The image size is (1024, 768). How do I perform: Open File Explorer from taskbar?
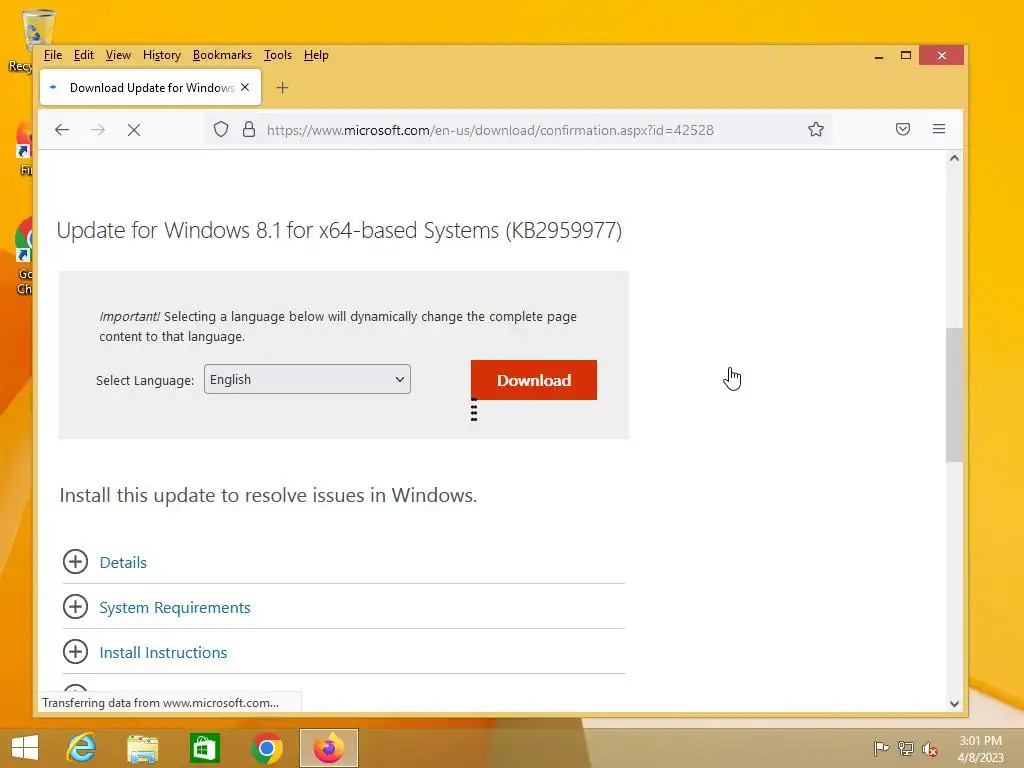pos(142,748)
